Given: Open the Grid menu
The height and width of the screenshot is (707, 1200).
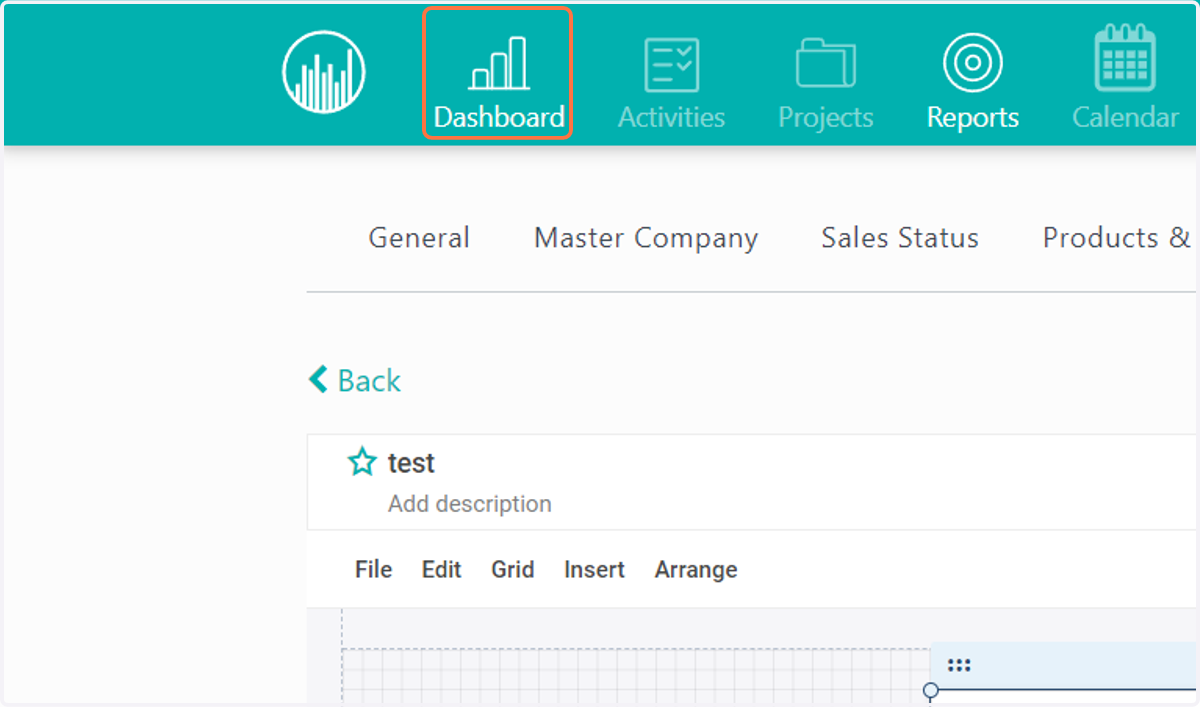Looking at the screenshot, I should tap(512, 570).
